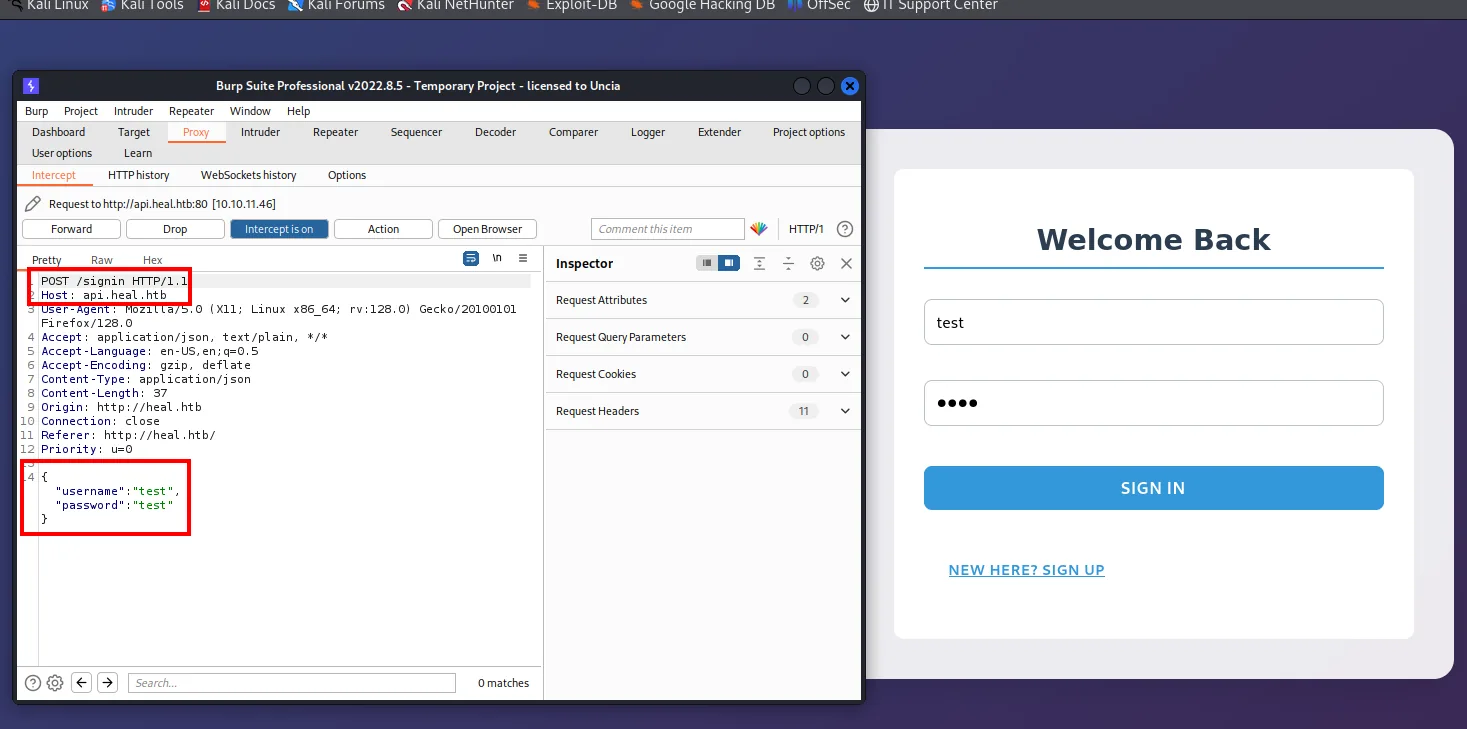Close the Inspector panel
Screen dimensions: 1467x729
tap(846, 263)
